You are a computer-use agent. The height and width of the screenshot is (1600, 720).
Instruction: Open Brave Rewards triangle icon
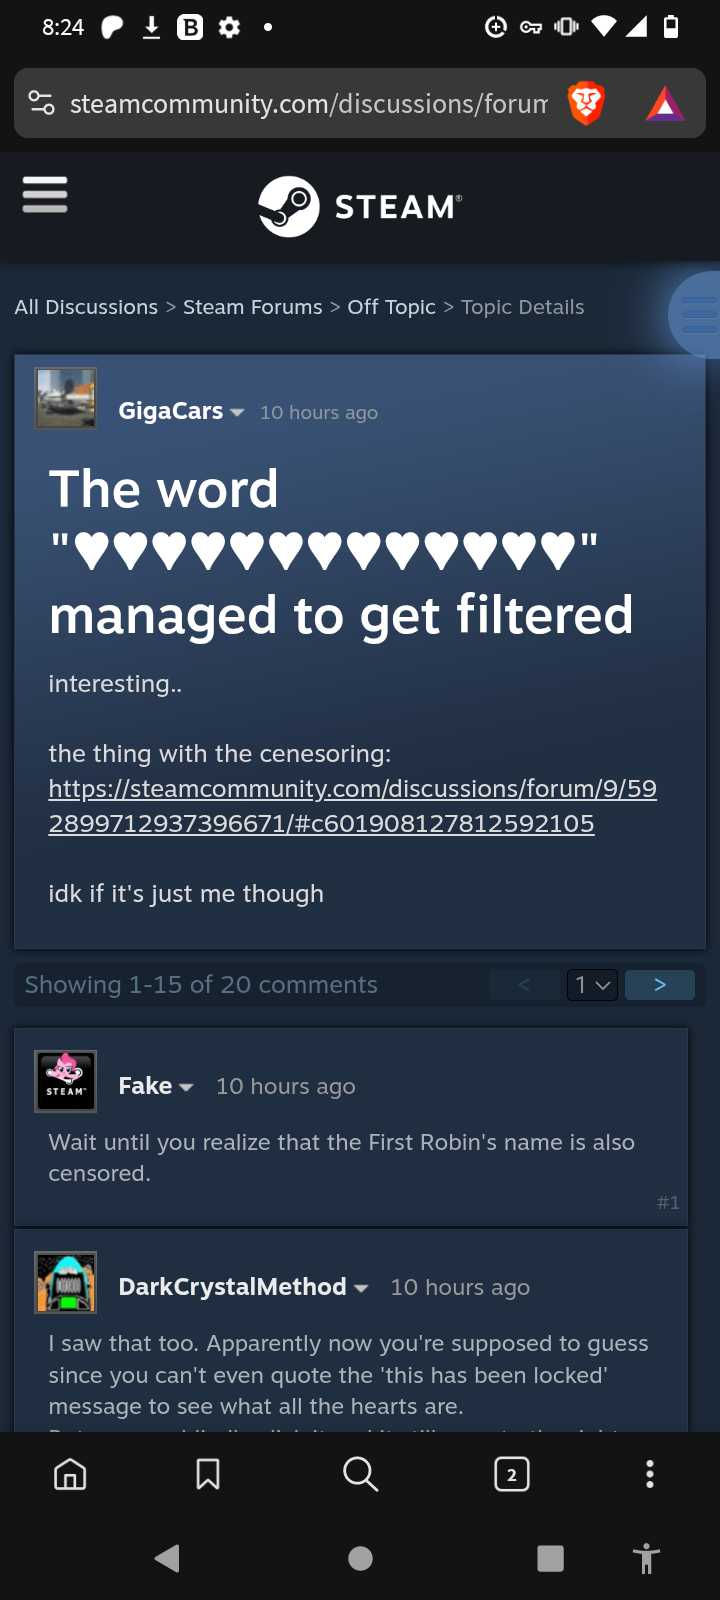[665, 103]
